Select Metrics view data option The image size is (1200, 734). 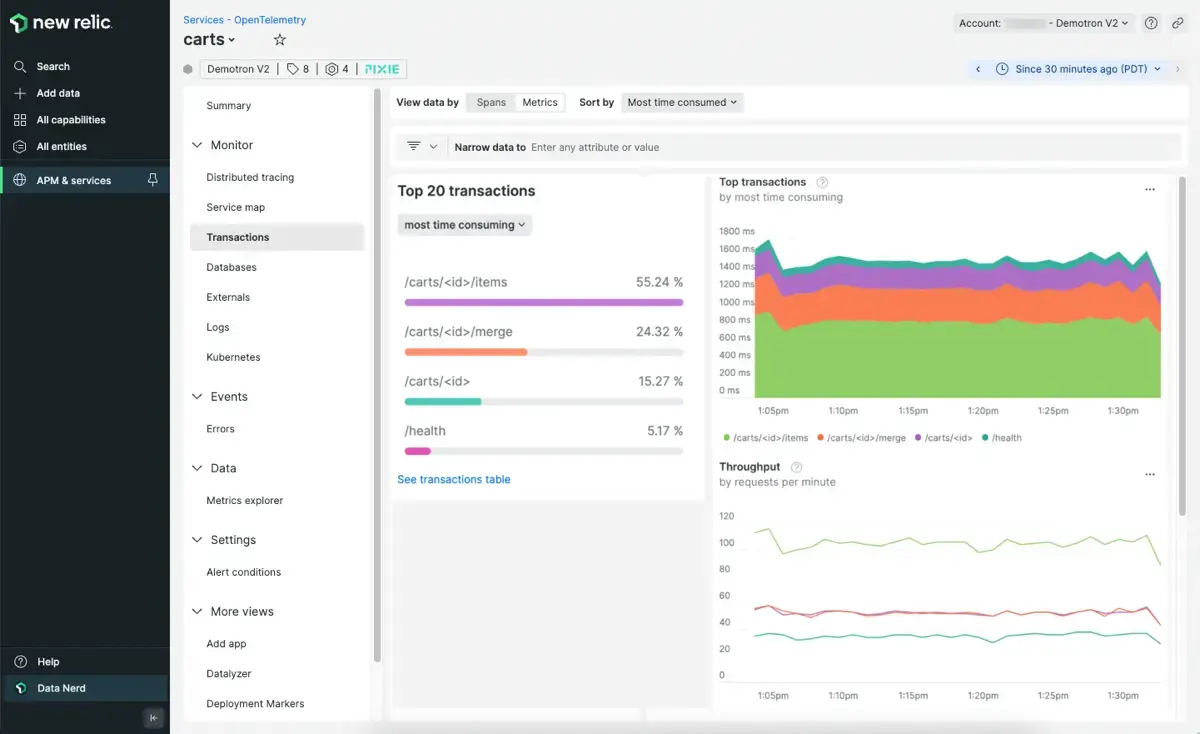[x=540, y=102]
